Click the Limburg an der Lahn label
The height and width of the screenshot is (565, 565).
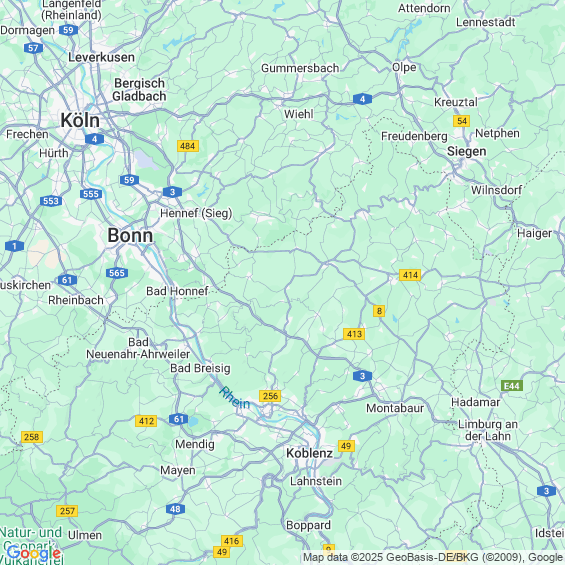click(488, 430)
